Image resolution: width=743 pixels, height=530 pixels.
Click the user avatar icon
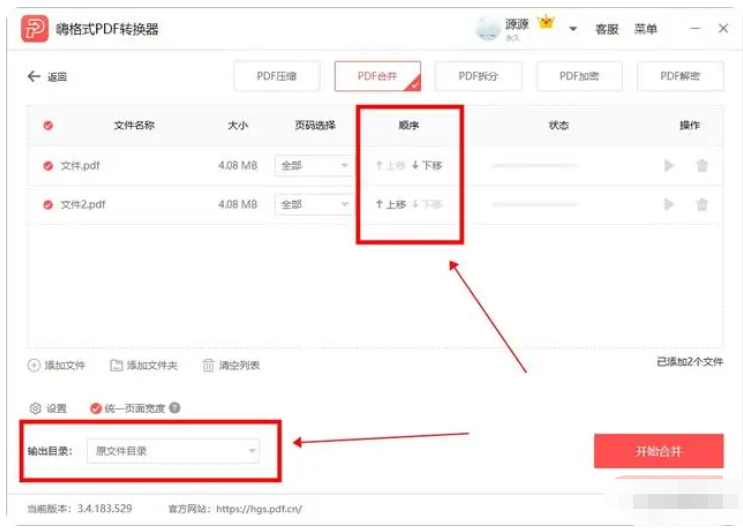pyautogui.click(x=487, y=29)
